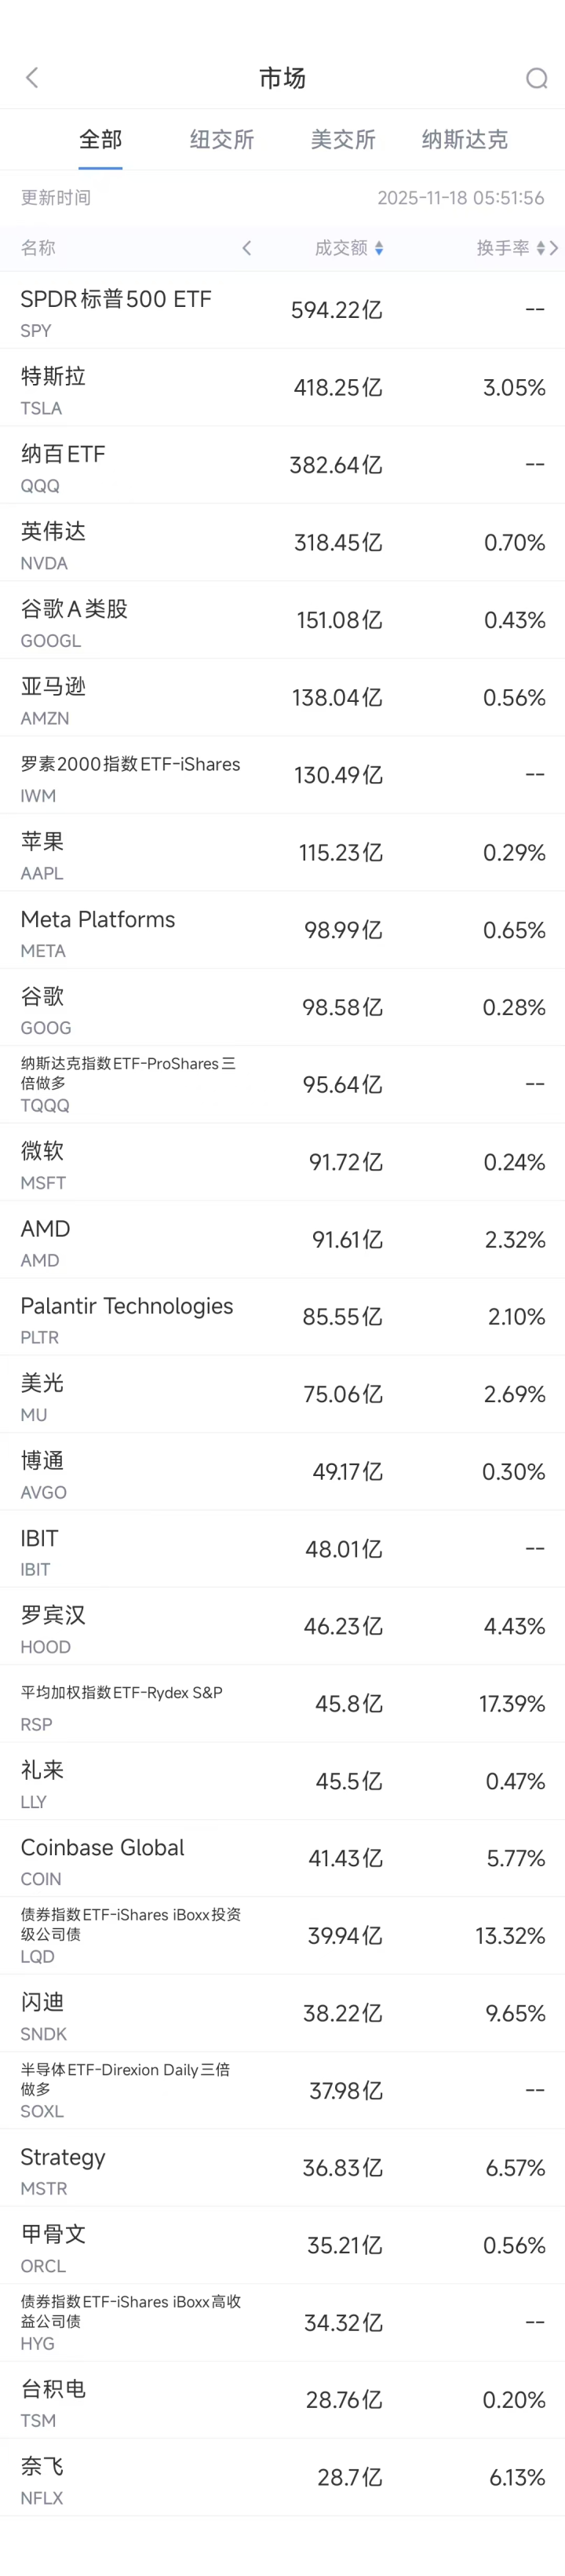Select the SPDR标普500 ETF row

(282, 311)
